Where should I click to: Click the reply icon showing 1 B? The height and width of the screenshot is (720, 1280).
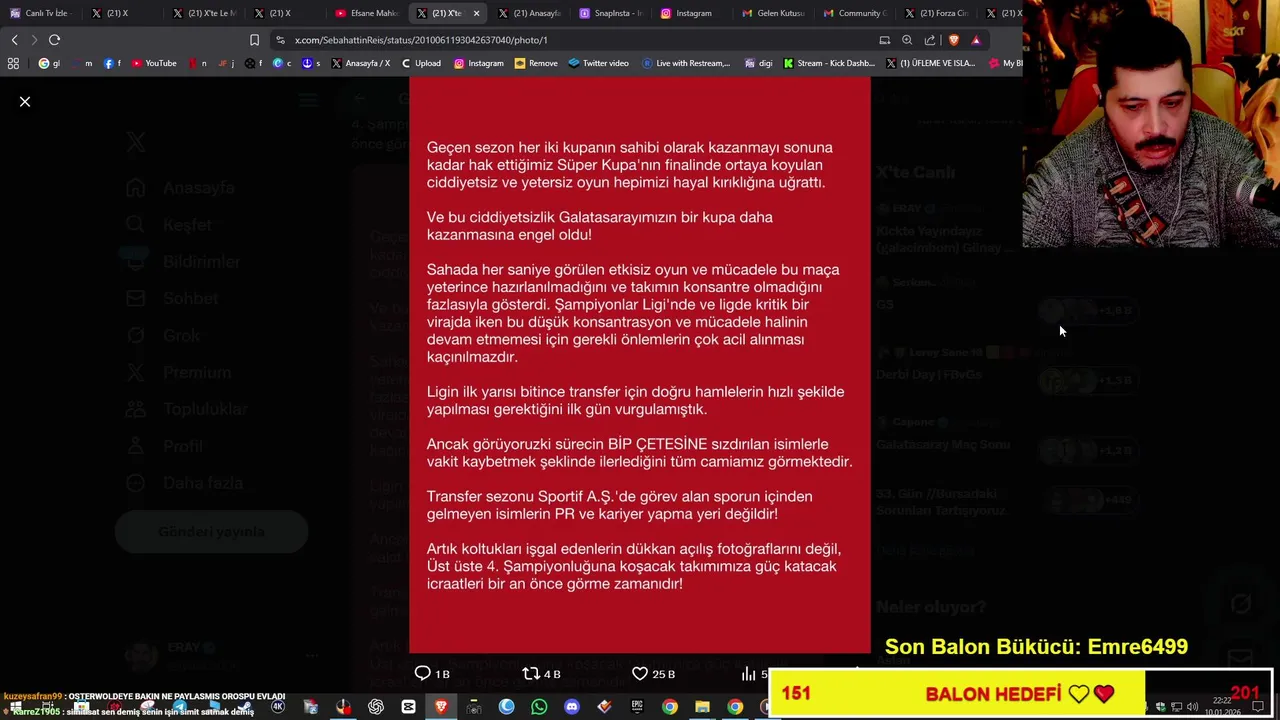pyautogui.click(x=422, y=674)
